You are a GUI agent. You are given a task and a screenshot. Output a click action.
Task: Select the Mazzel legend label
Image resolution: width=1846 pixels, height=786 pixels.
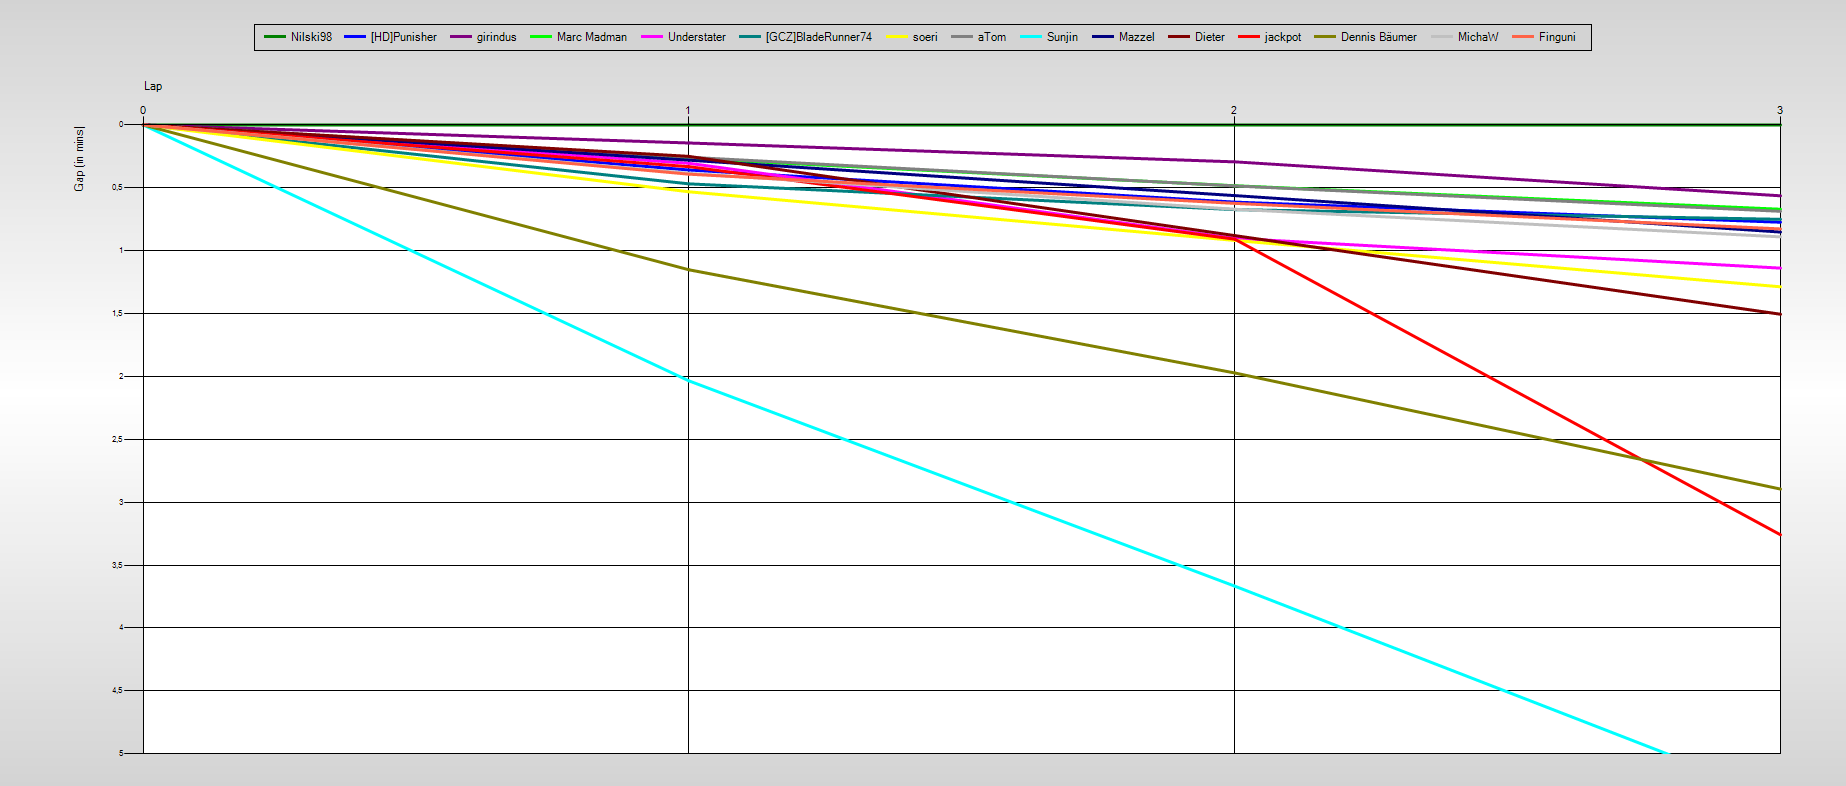[x=1136, y=37]
